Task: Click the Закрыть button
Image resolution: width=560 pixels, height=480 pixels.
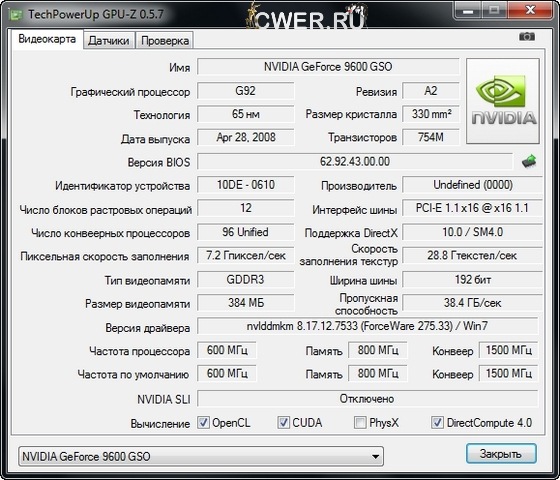Action: coord(501,454)
